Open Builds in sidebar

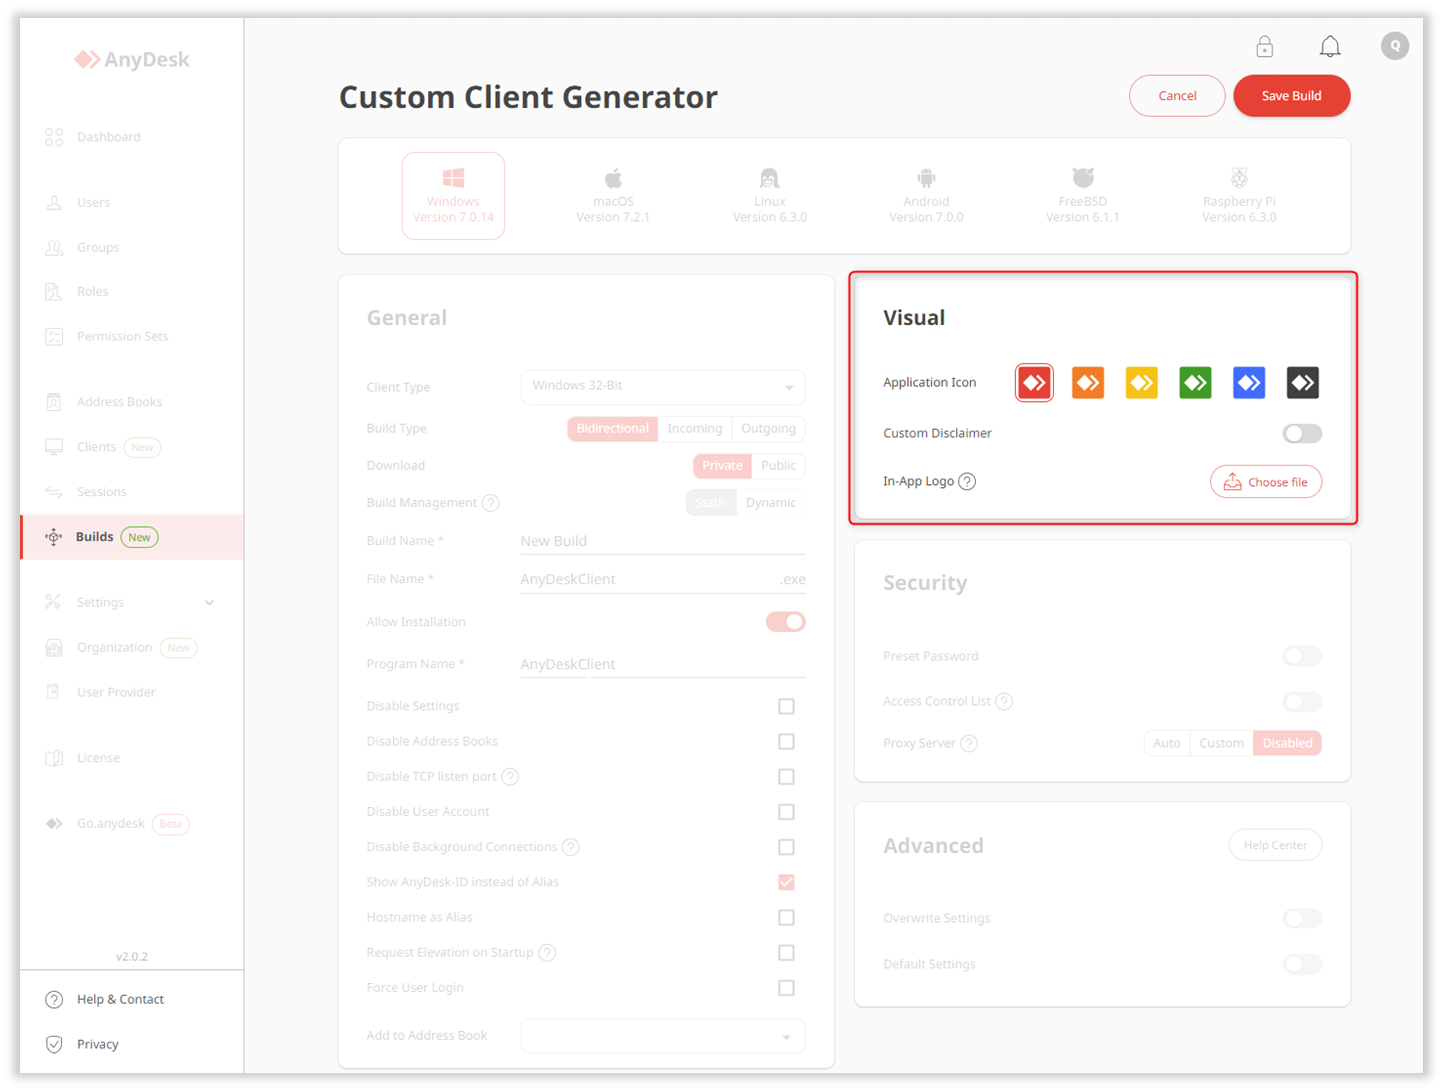click(131, 537)
